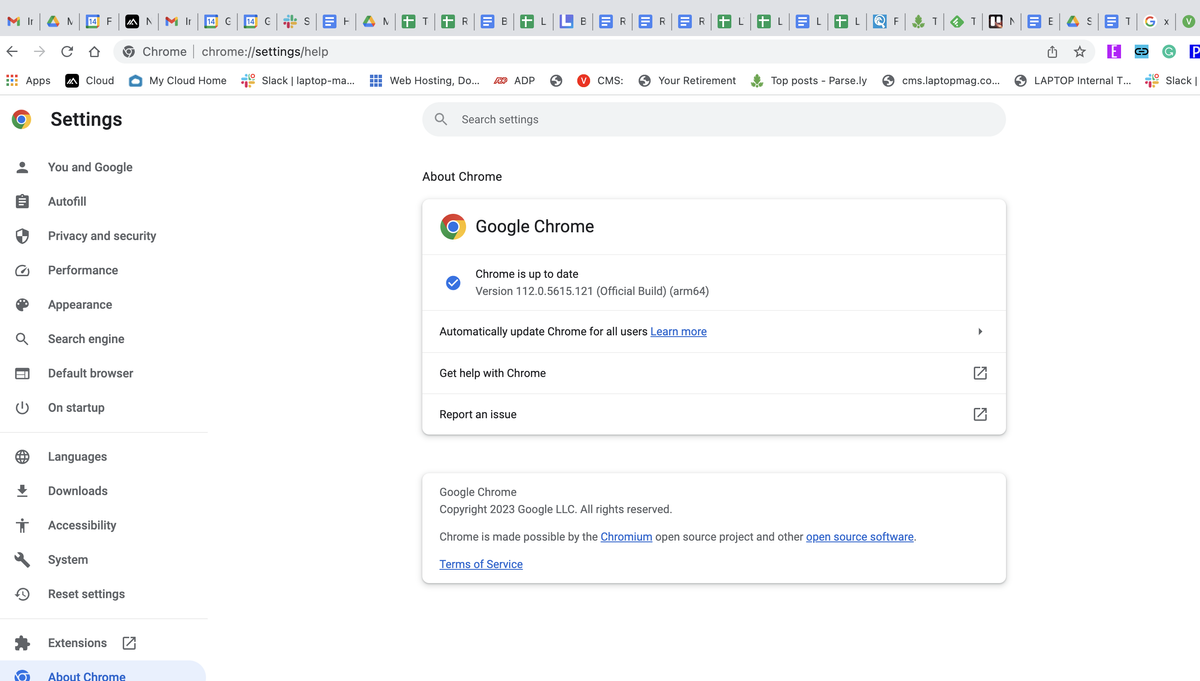Bookmark this page using the star icon
This screenshot has width=1200, height=681.
point(1080,51)
